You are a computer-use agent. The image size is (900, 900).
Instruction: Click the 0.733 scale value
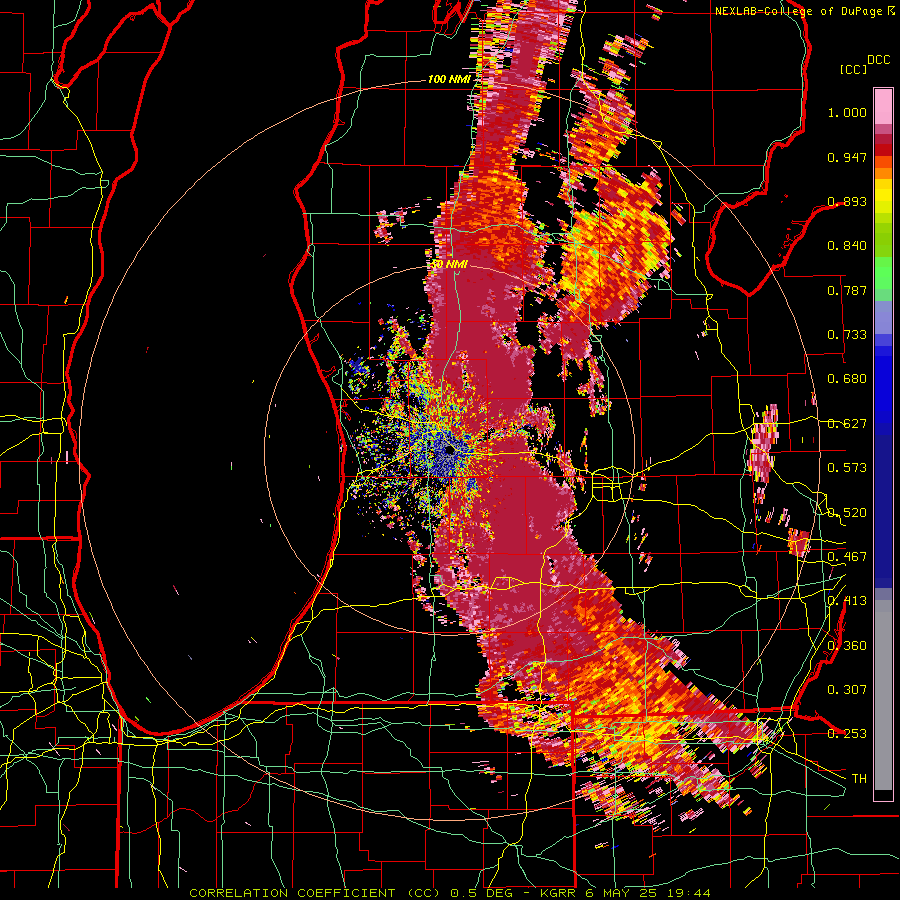coord(847,335)
